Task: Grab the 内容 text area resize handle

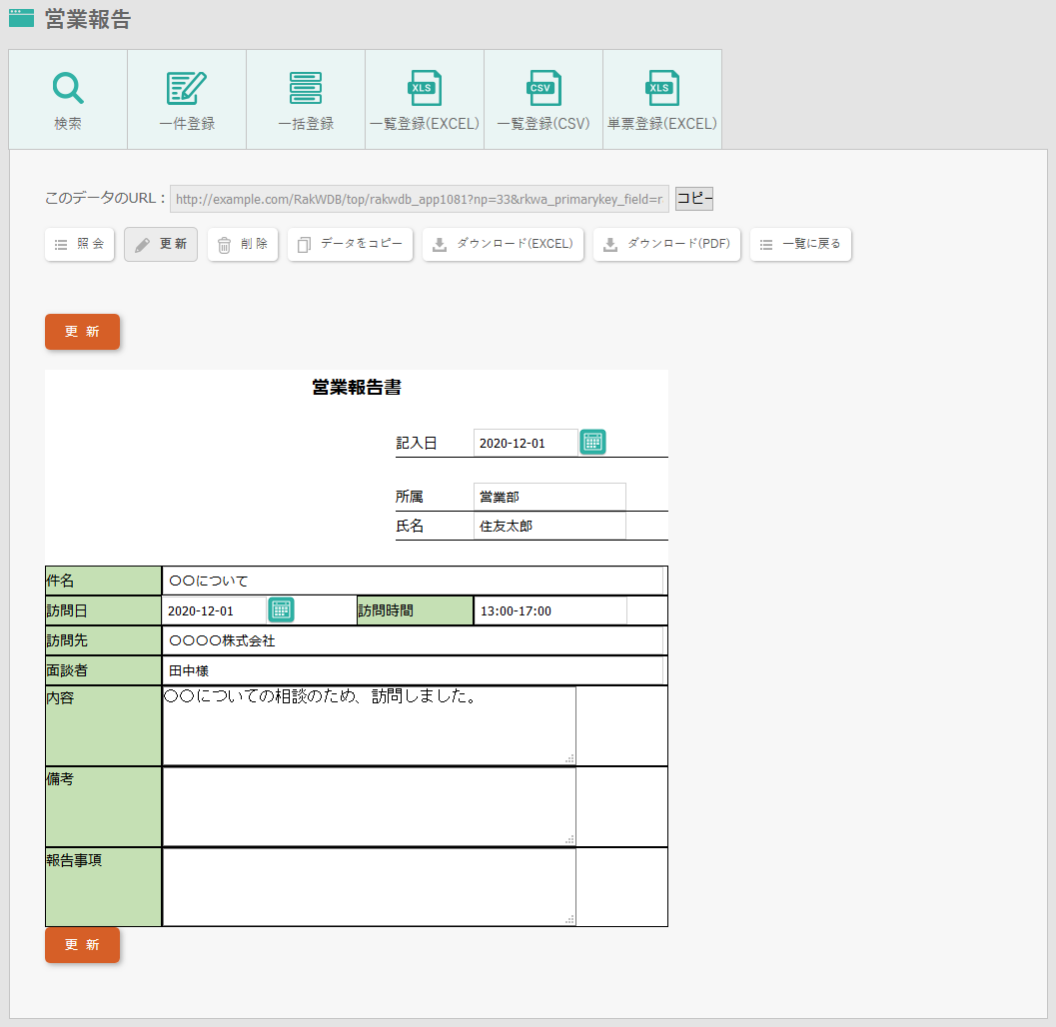Action: click(570, 759)
